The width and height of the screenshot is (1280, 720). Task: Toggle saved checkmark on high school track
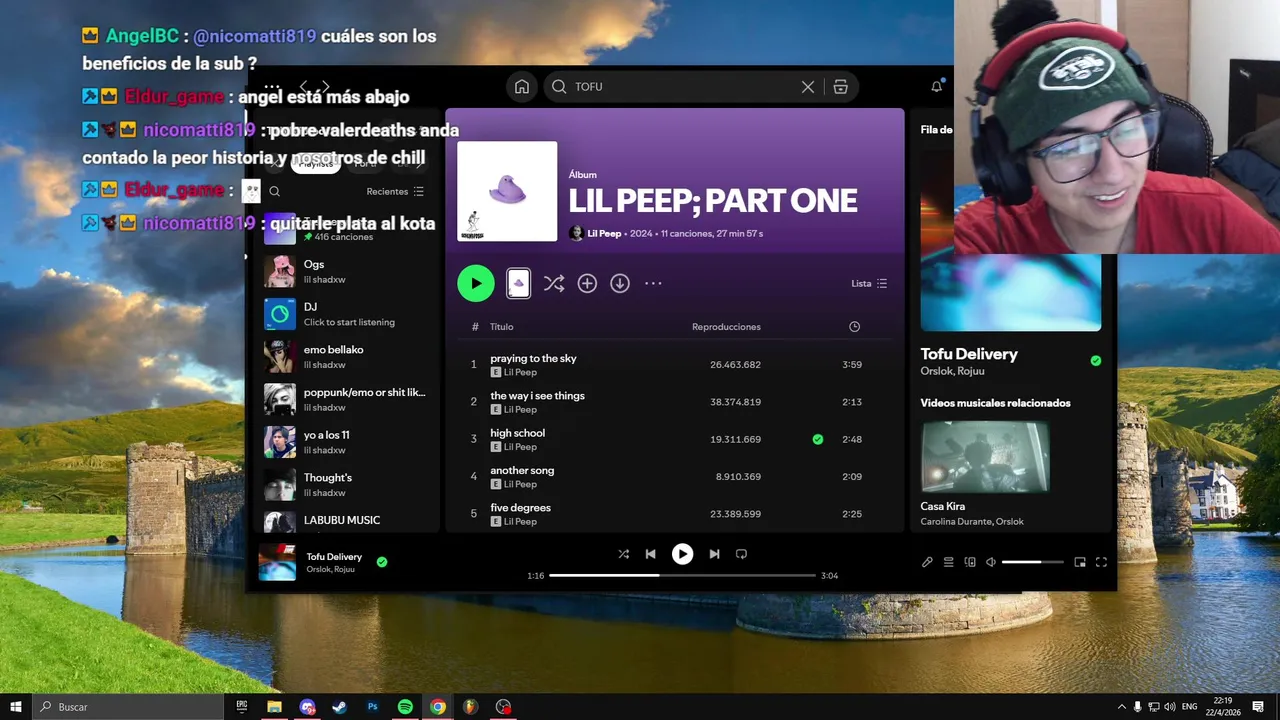(818, 439)
